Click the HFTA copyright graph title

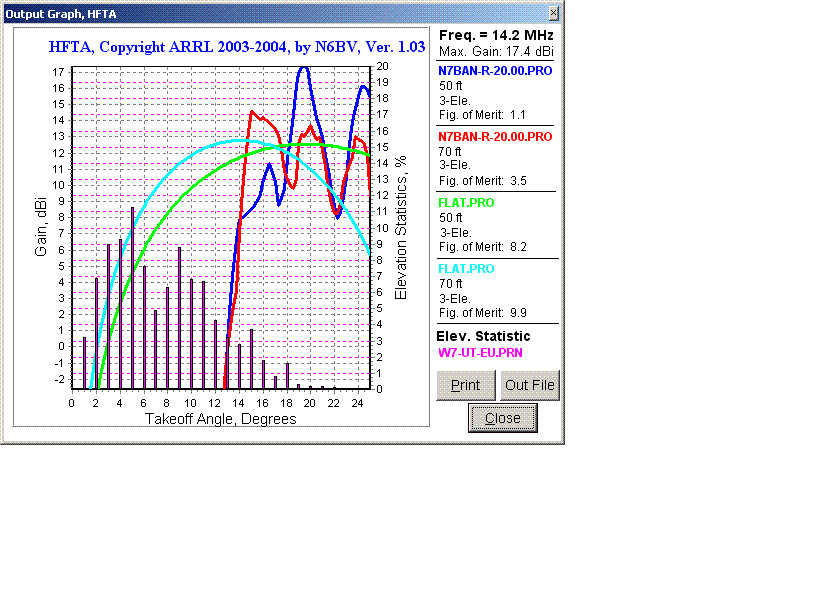click(237, 46)
